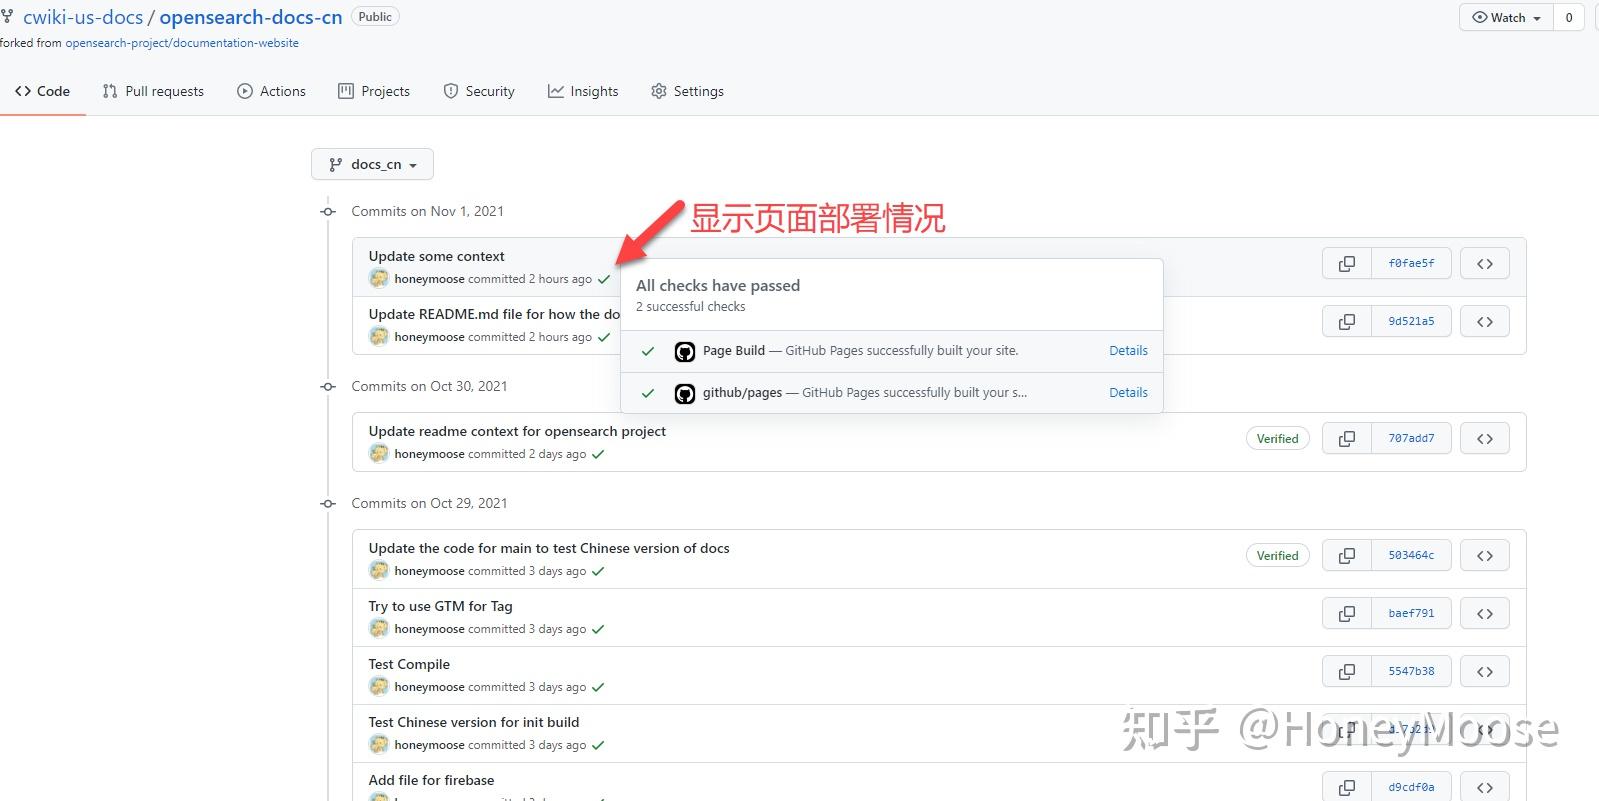Screen dimensions: 1599x801
Task: Switch to the Code tab
Action: tap(42, 91)
